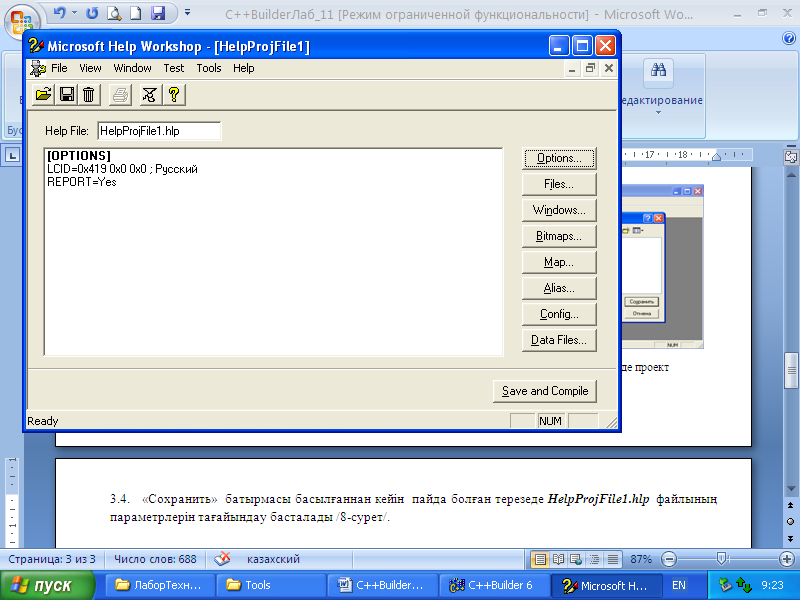This screenshot has height=600, width=800.
Task: Open Word help with the blue question icon
Action: [x=789, y=38]
